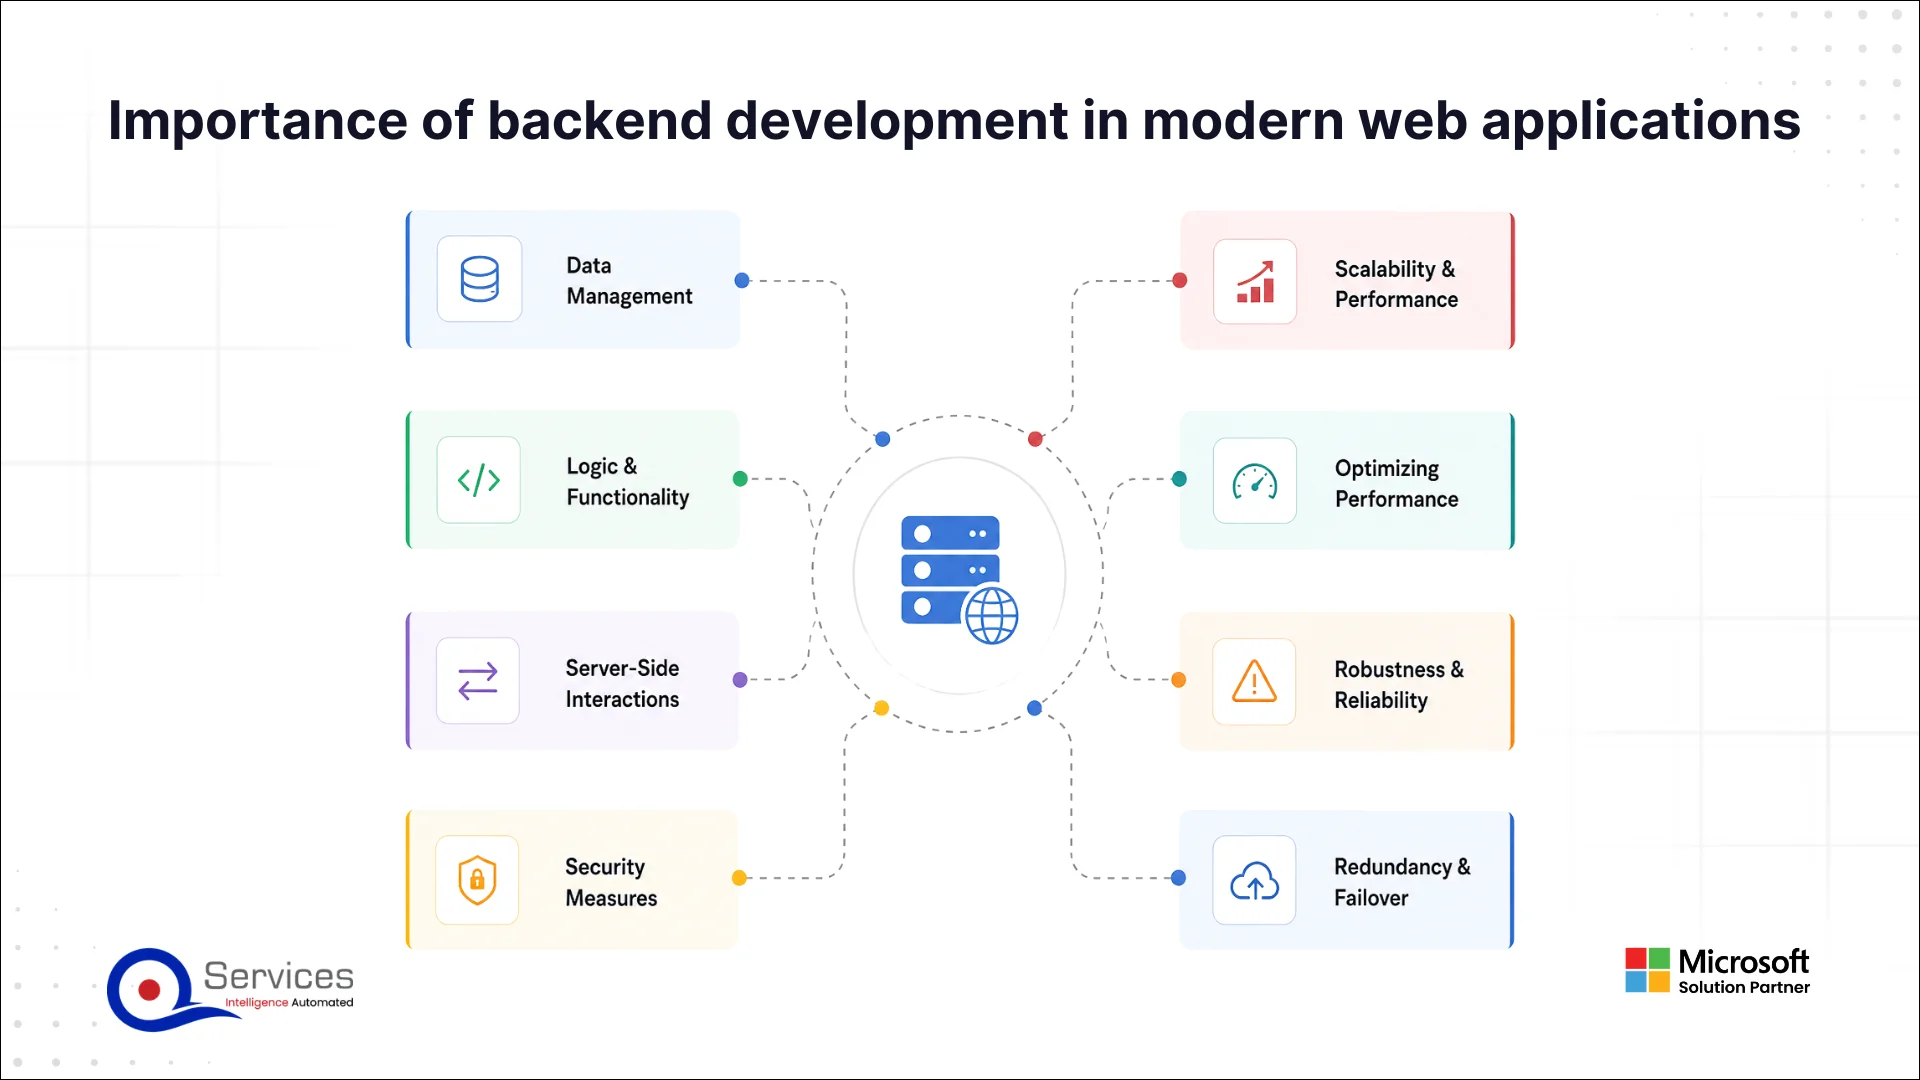Click the warning triangle icon for Robustness & Reliability

(x=1254, y=681)
